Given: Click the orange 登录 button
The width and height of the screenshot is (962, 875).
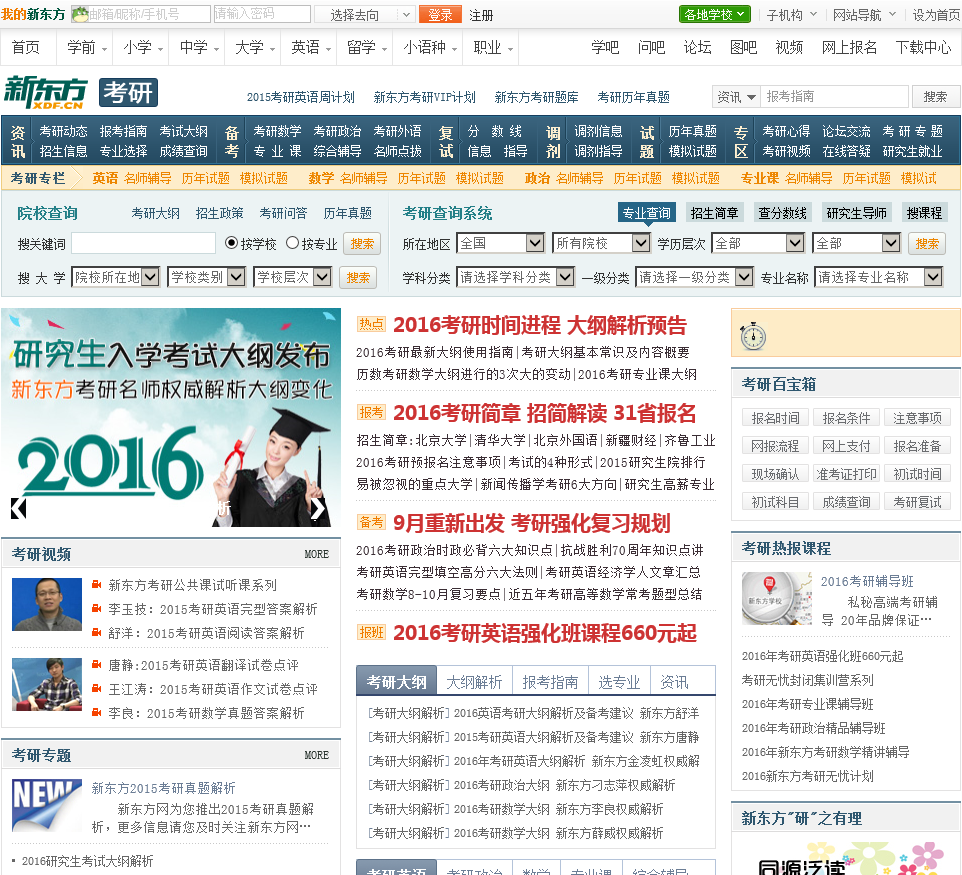Looking at the screenshot, I should click(440, 15).
